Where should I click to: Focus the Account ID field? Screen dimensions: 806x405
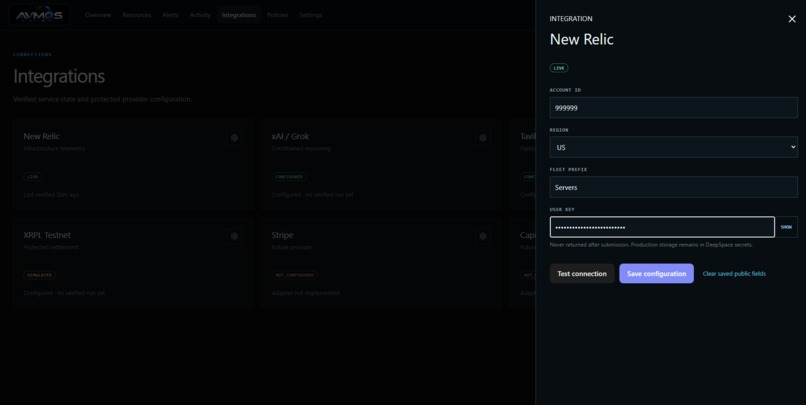click(673, 108)
